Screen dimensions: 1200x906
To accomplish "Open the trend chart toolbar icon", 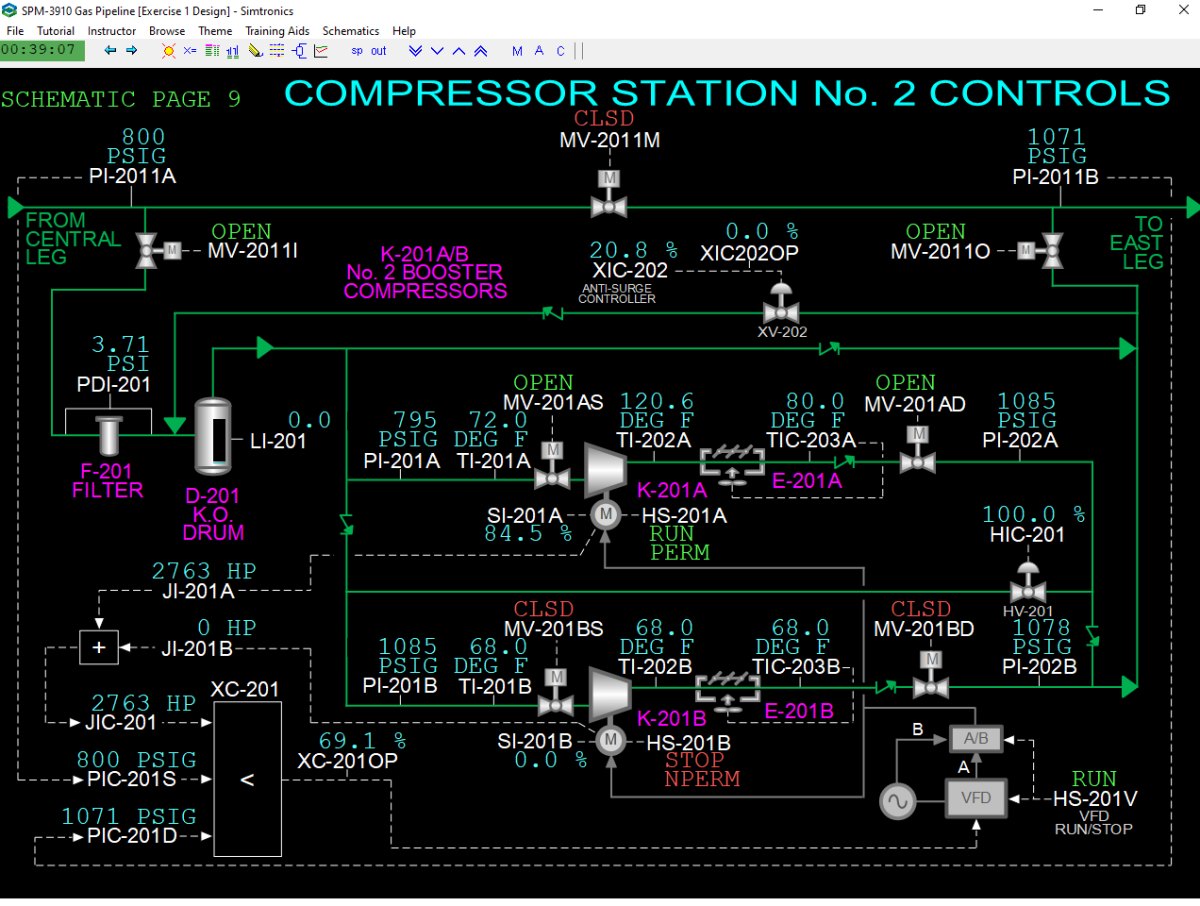I will [x=321, y=50].
